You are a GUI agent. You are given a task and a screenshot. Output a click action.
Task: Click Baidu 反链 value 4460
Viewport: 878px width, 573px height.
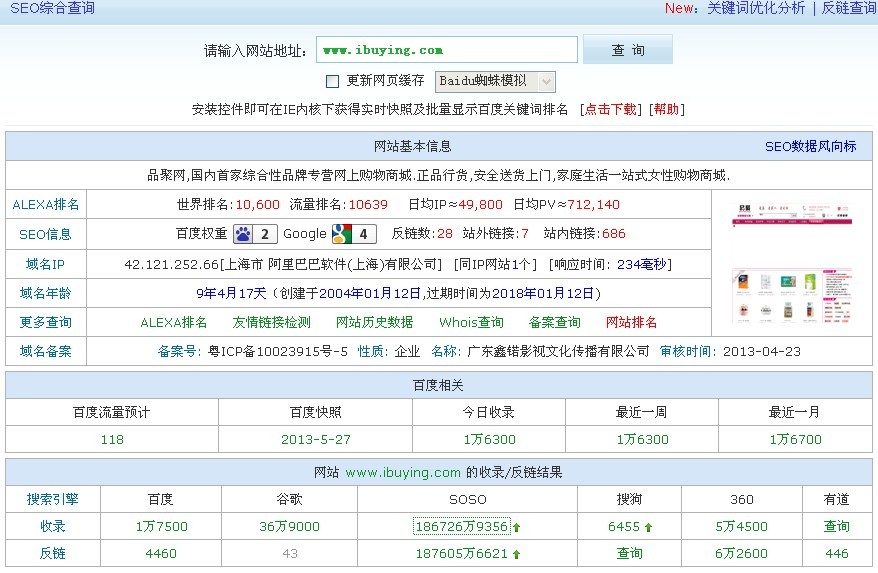point(161,554)
